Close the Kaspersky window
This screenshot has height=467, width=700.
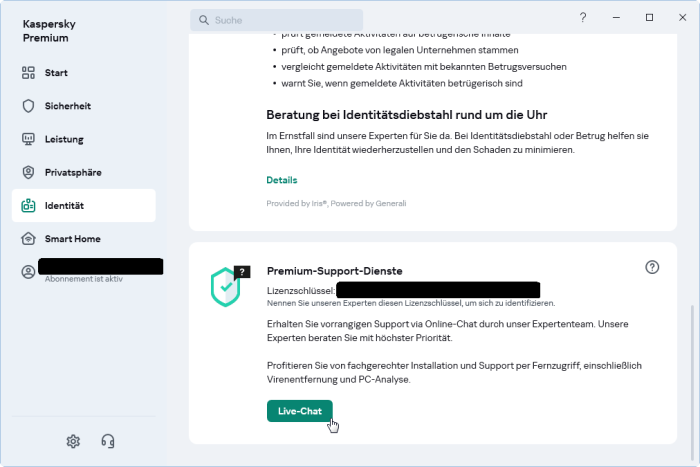click(x=683, y=17)
